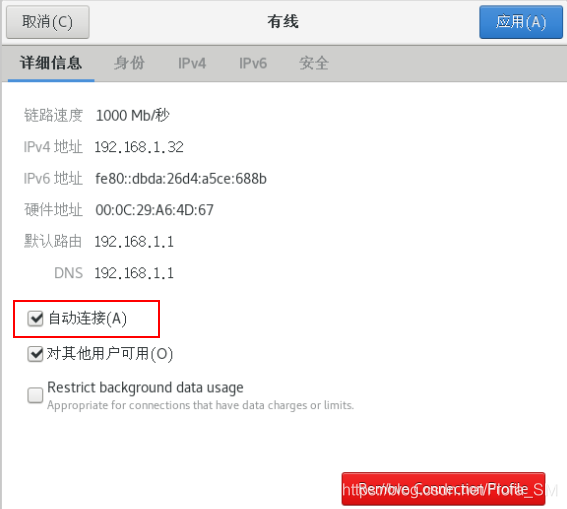Apply the wired connection settings
Viewport: 567px width, 509px height.
[x=521, y=22]
